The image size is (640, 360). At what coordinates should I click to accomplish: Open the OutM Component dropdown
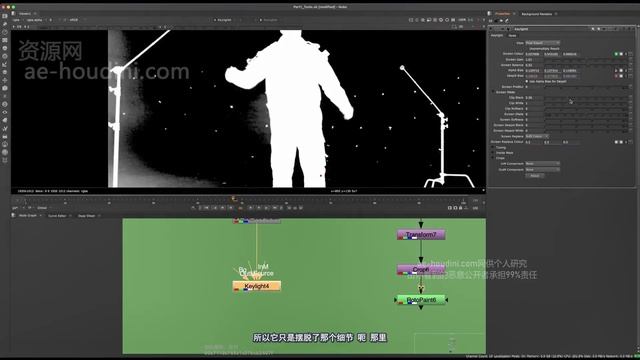point(542,169)
